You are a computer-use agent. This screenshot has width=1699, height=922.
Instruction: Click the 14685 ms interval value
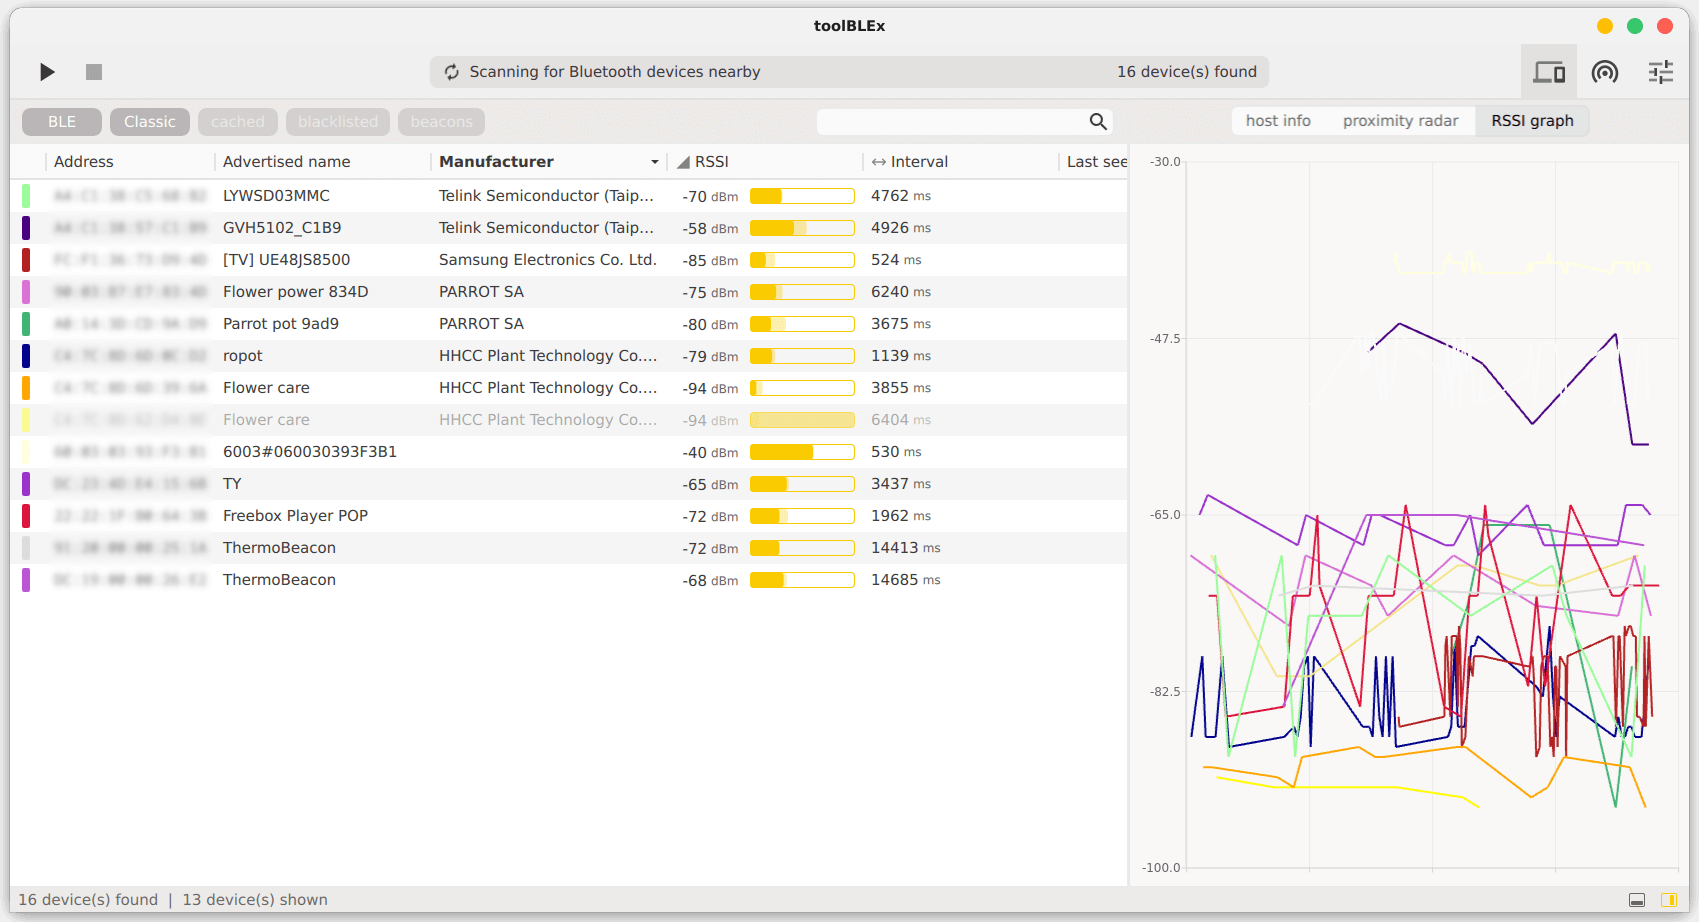pos(905,580)
